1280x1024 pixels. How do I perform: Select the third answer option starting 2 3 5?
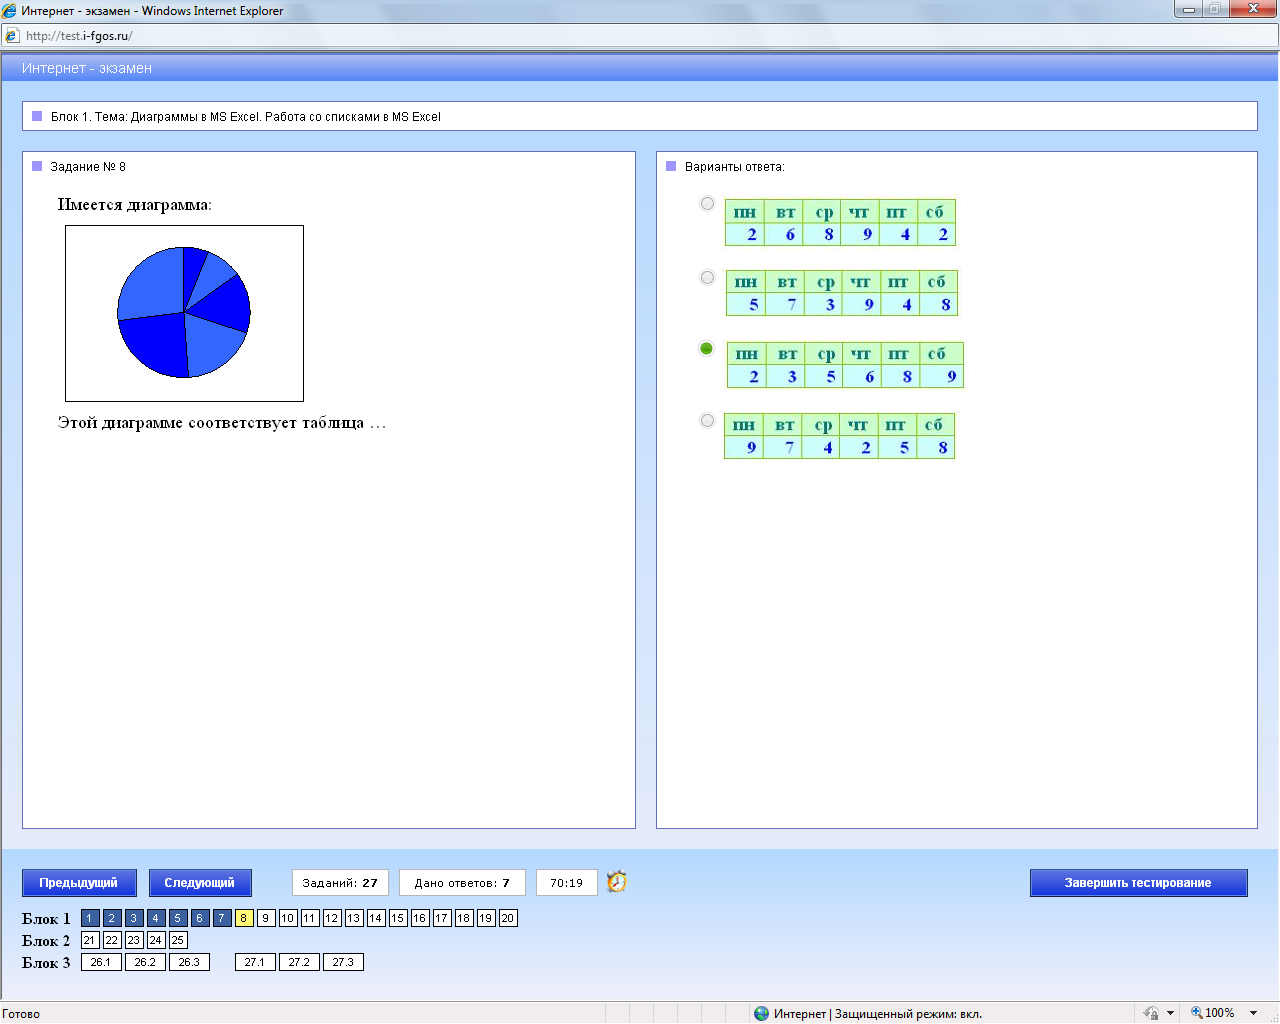(707, 349)
